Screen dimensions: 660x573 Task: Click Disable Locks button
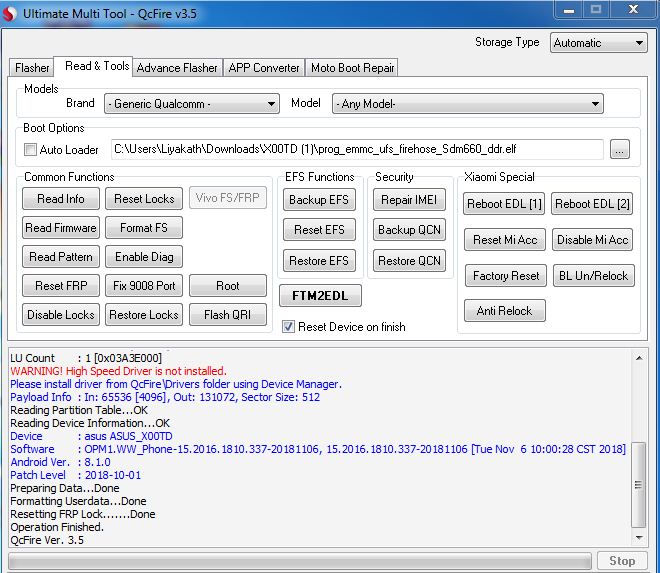coord(61,314)
